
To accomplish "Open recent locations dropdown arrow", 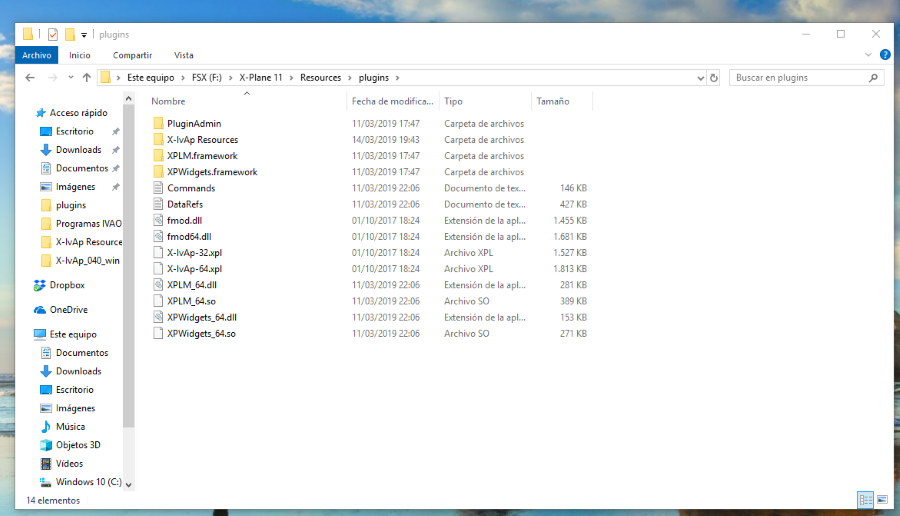I will click(x=71, y=77).
